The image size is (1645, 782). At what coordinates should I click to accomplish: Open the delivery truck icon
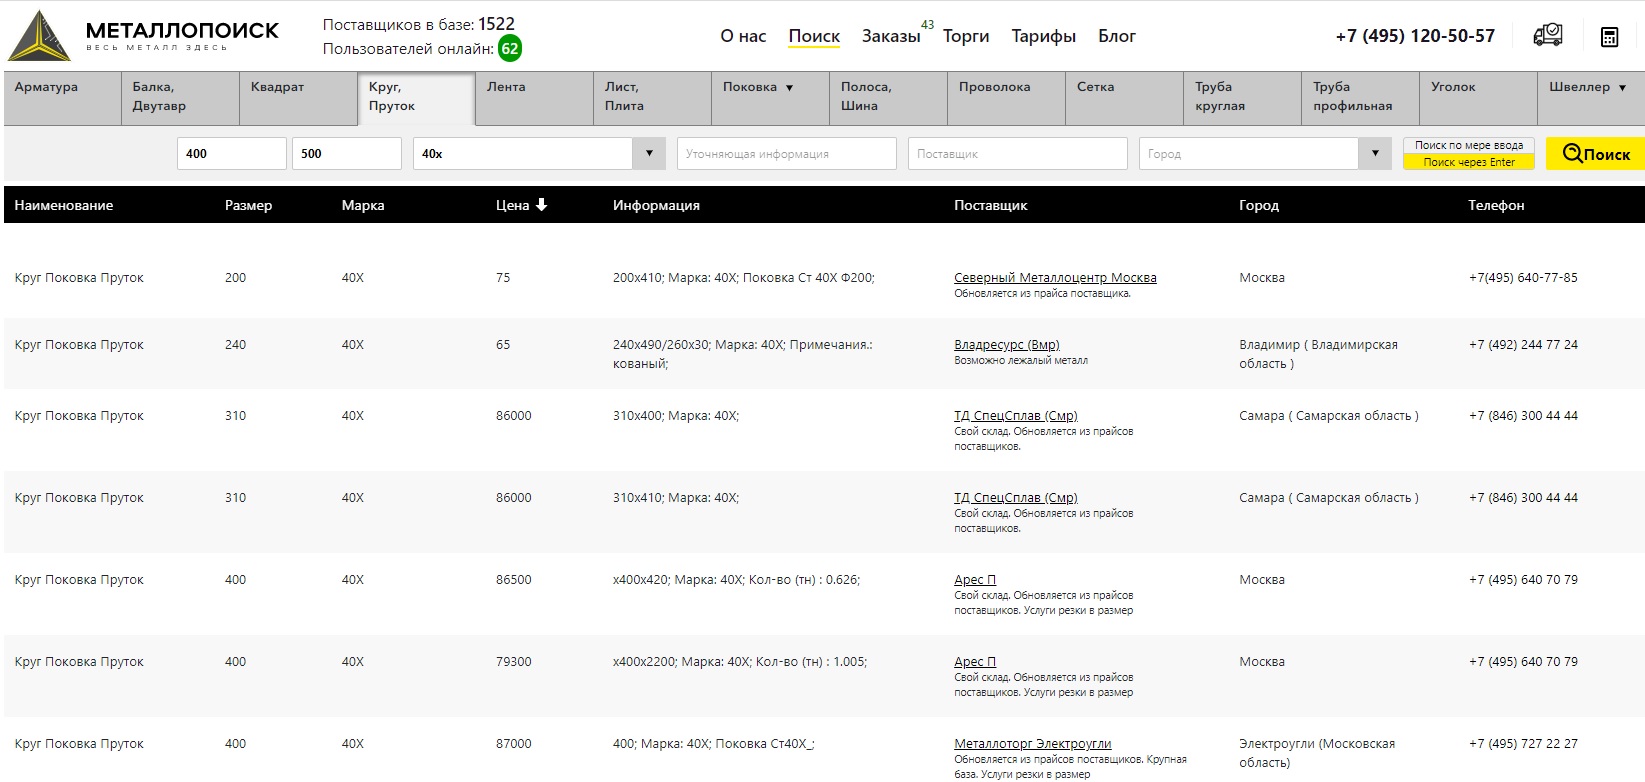[1548, 36]
